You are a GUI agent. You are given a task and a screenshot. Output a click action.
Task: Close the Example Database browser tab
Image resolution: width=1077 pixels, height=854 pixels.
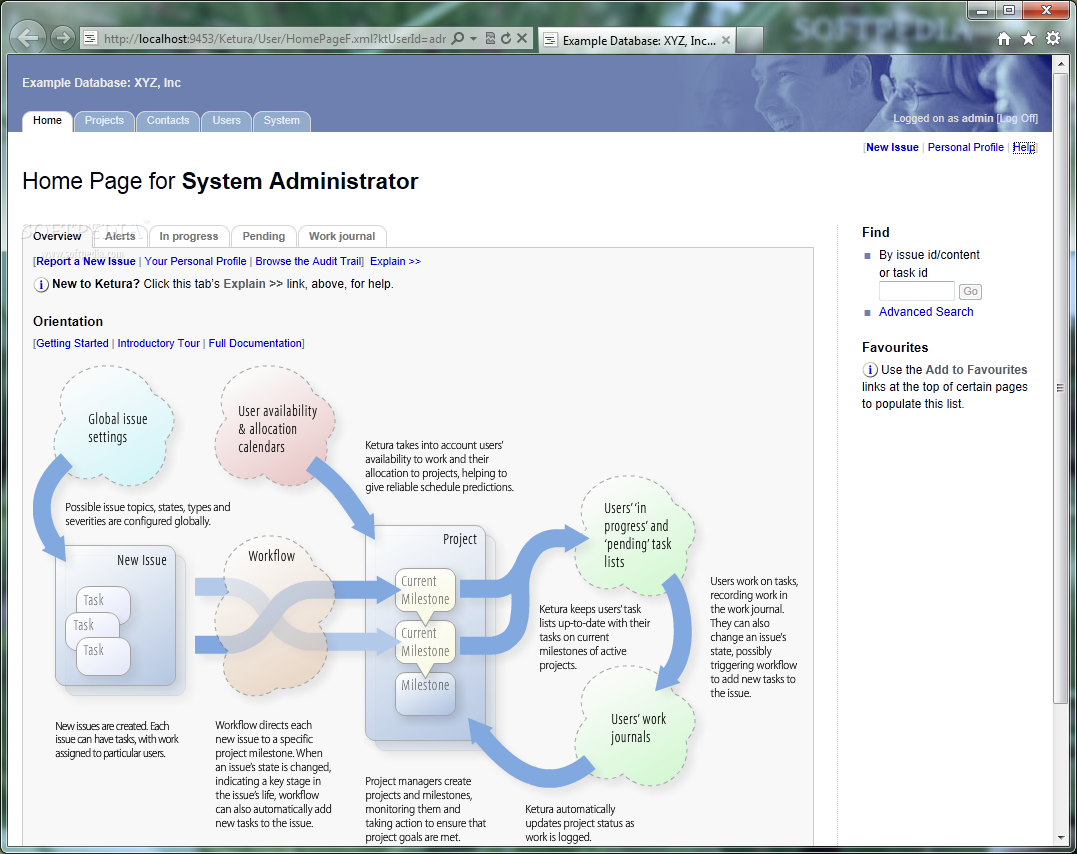(726, 41)
